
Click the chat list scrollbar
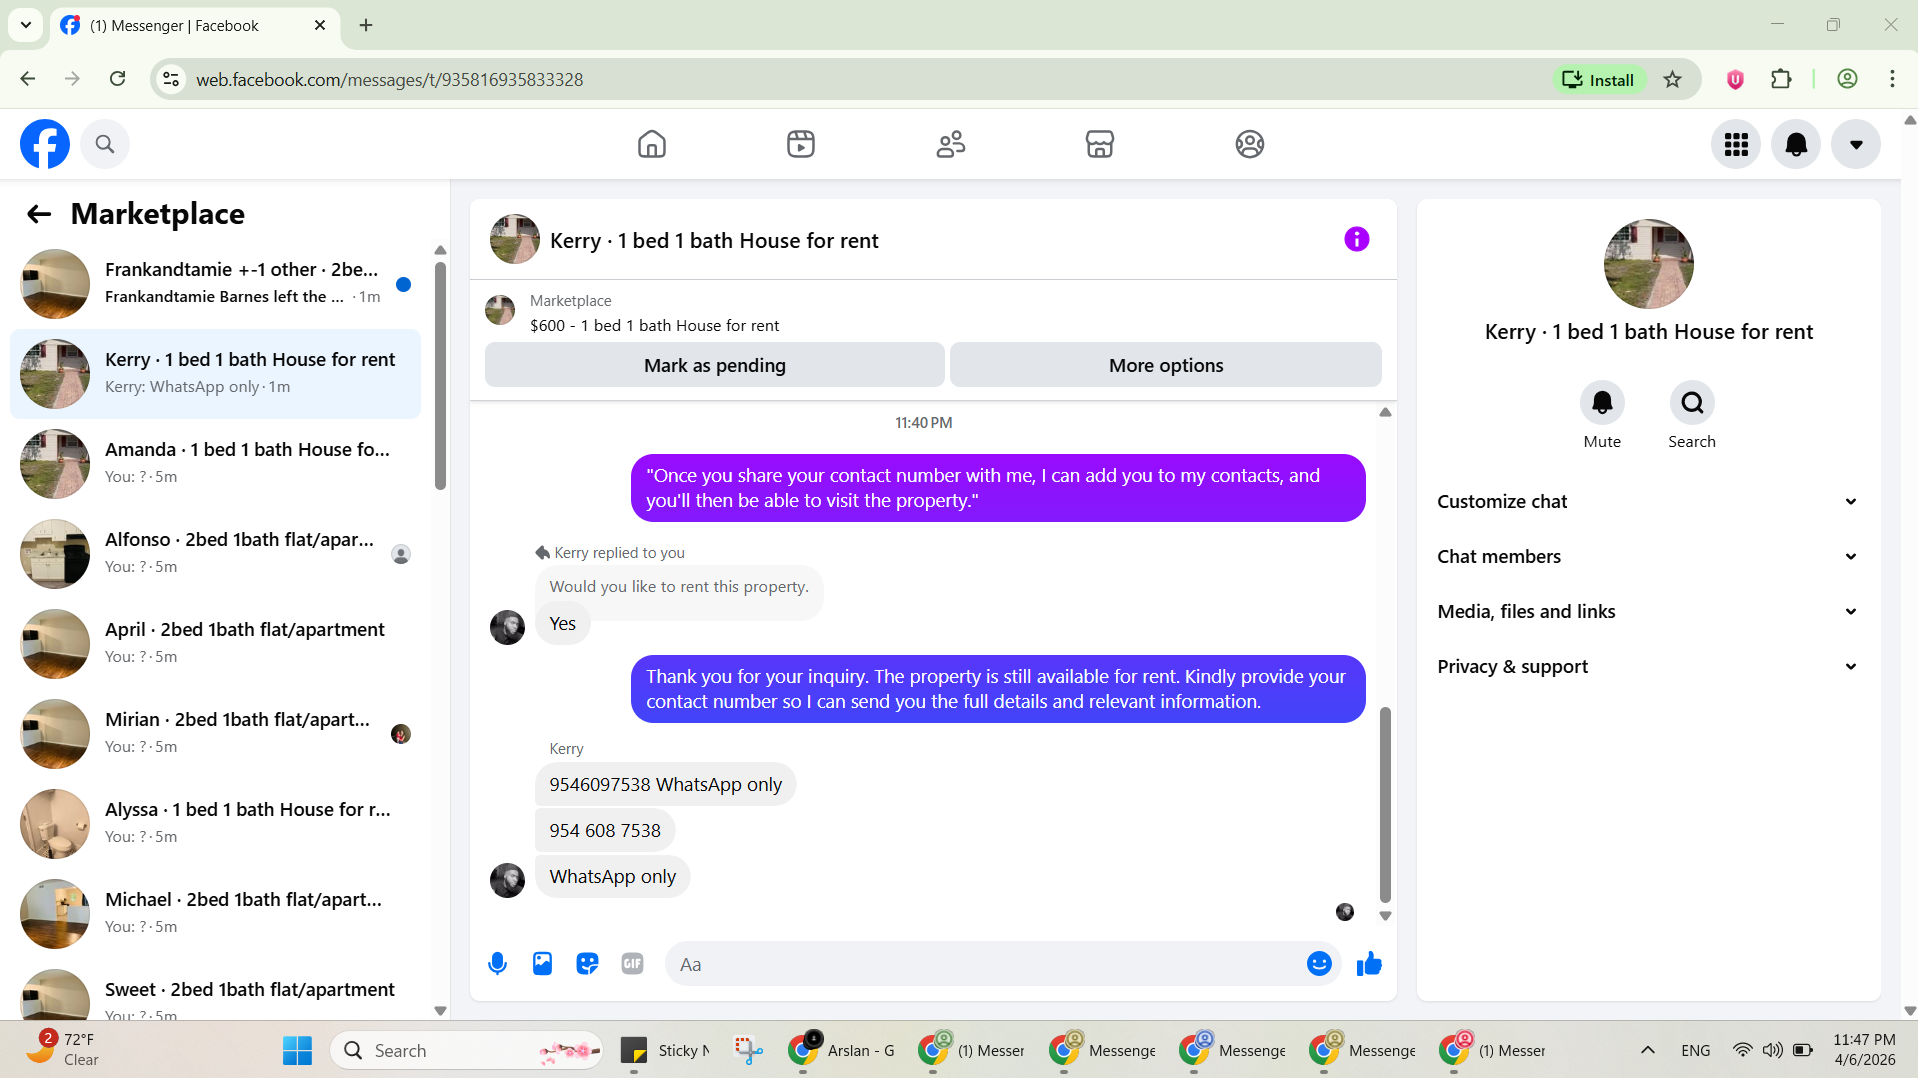[440, 376]
